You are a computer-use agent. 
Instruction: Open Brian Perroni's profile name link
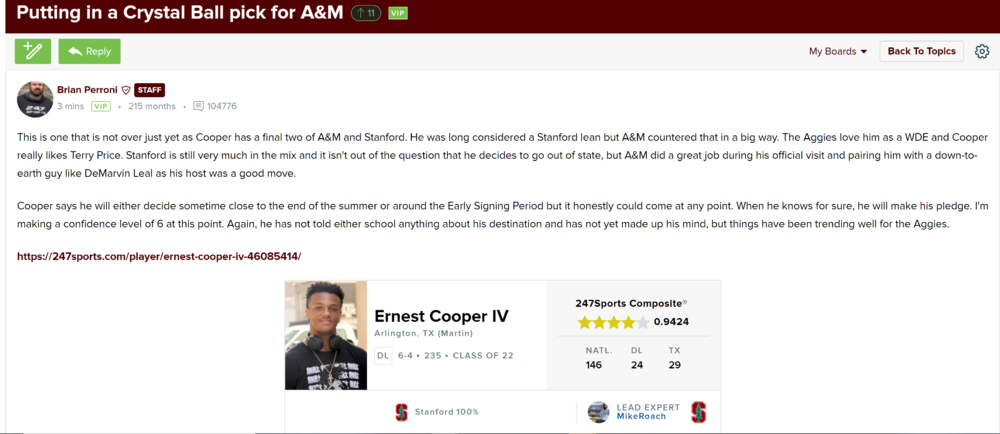point(87,90)
